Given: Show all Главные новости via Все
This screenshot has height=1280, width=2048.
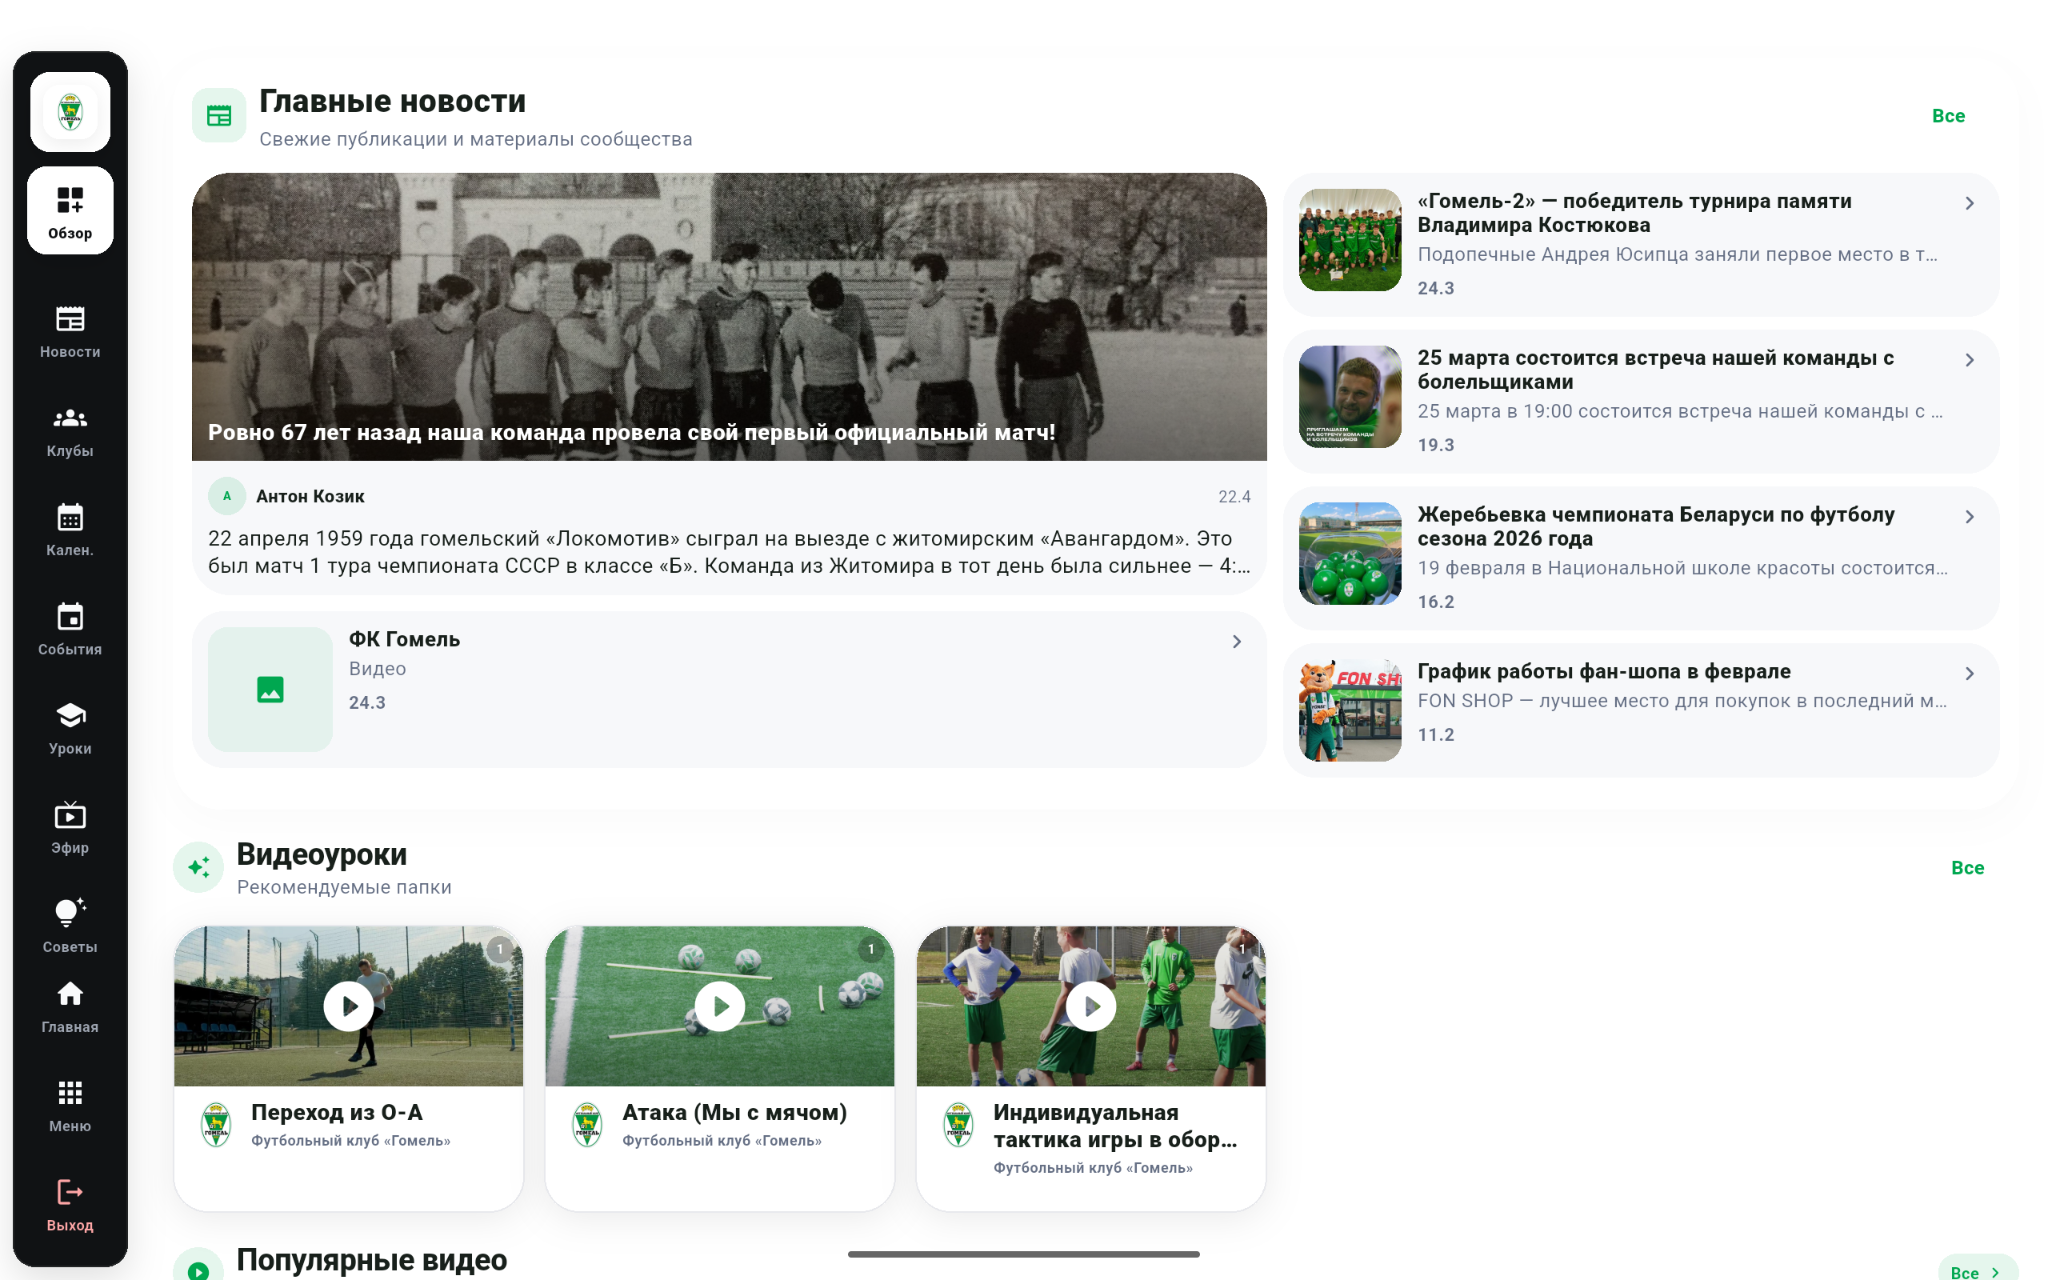Looking at the screenshot, I should (x=1948, y=116).
